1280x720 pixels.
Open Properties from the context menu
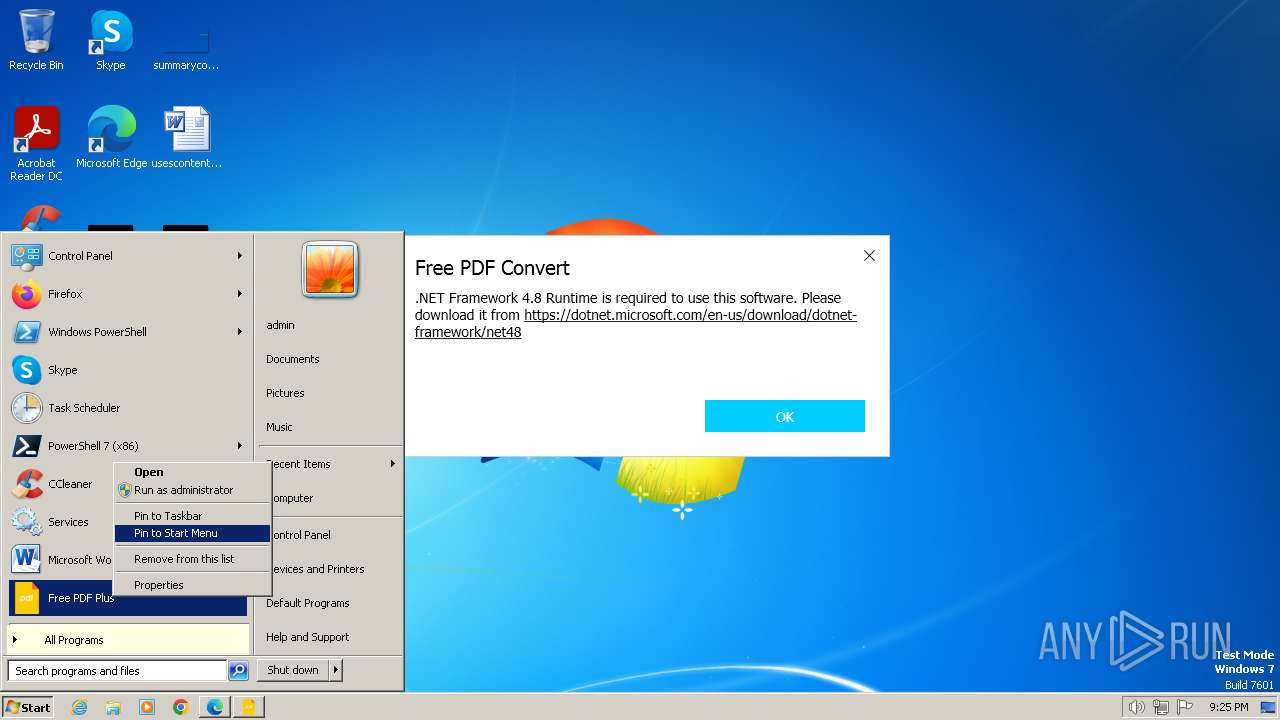coord(192,585)
